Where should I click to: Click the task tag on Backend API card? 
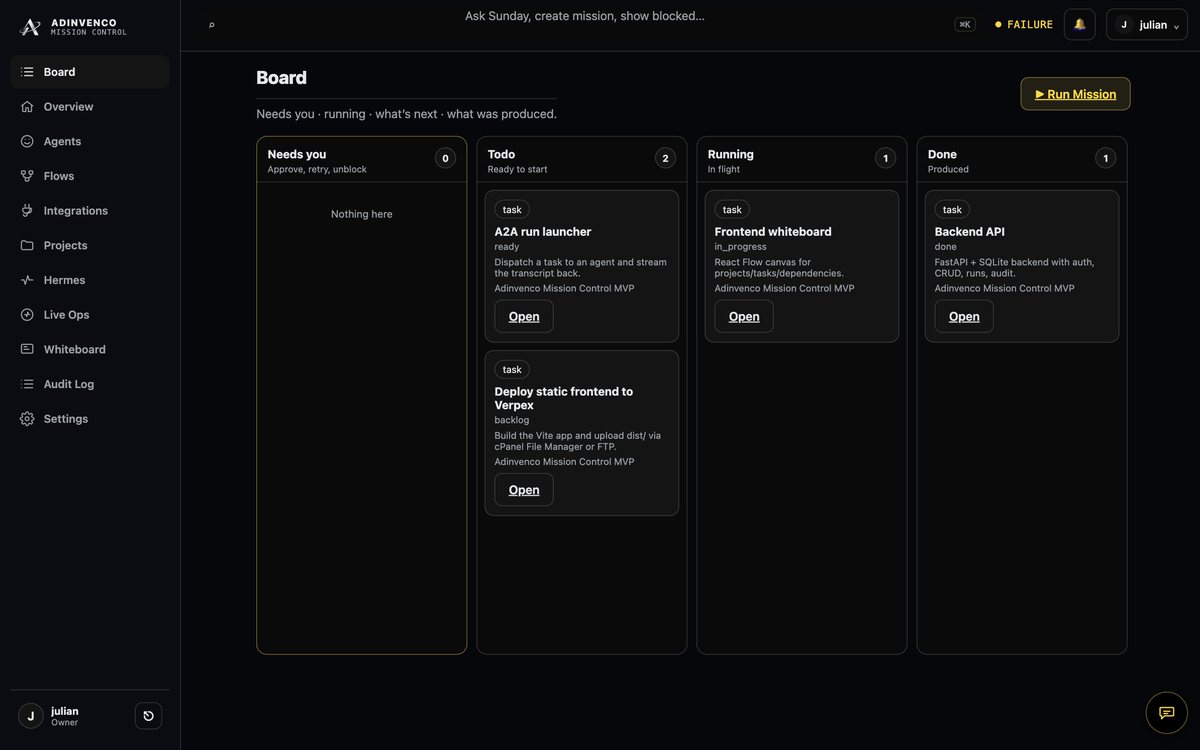952,209
